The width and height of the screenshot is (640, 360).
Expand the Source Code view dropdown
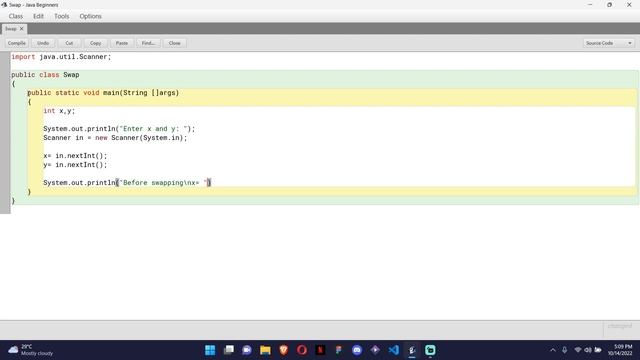pos(608,43)
